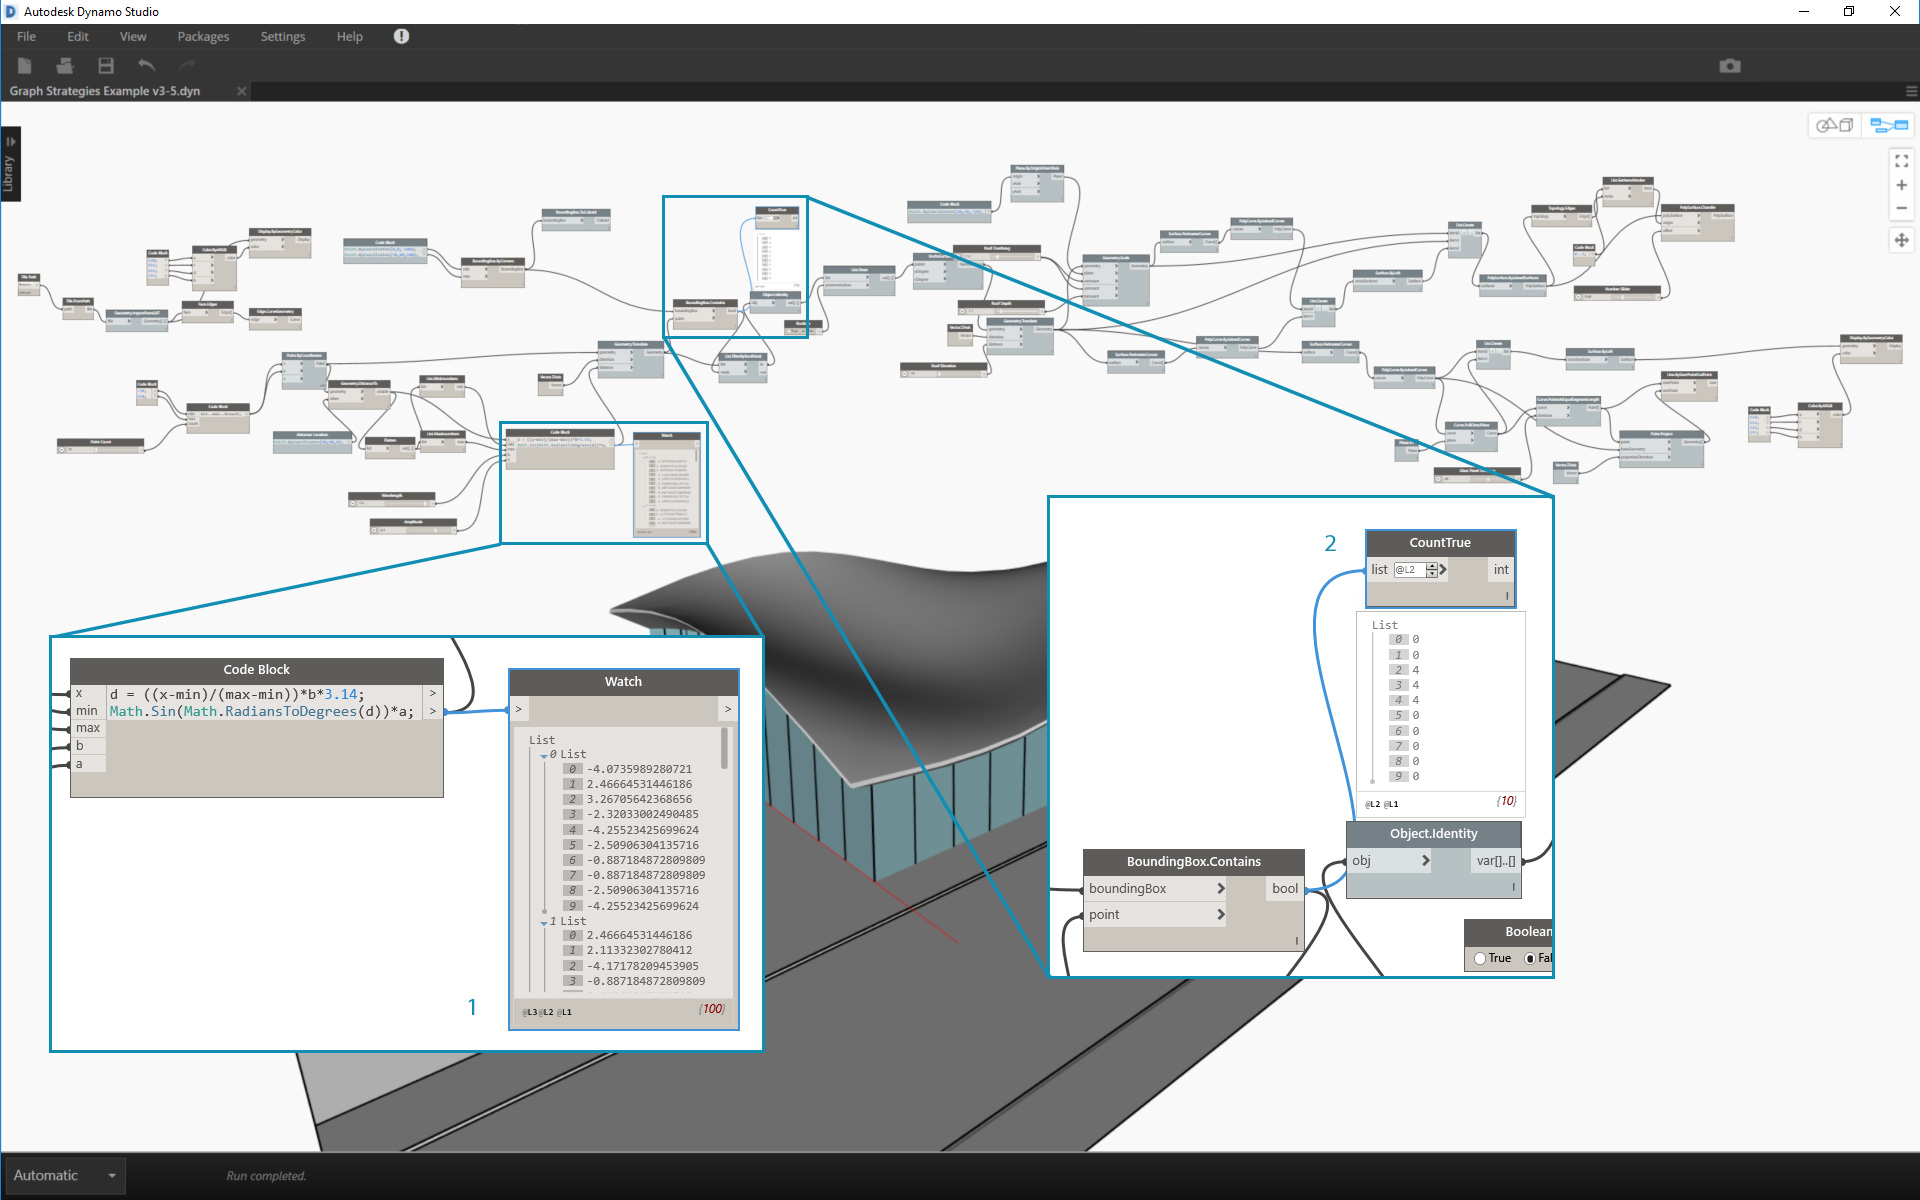Click the camera export image icon

[1730, 66]
